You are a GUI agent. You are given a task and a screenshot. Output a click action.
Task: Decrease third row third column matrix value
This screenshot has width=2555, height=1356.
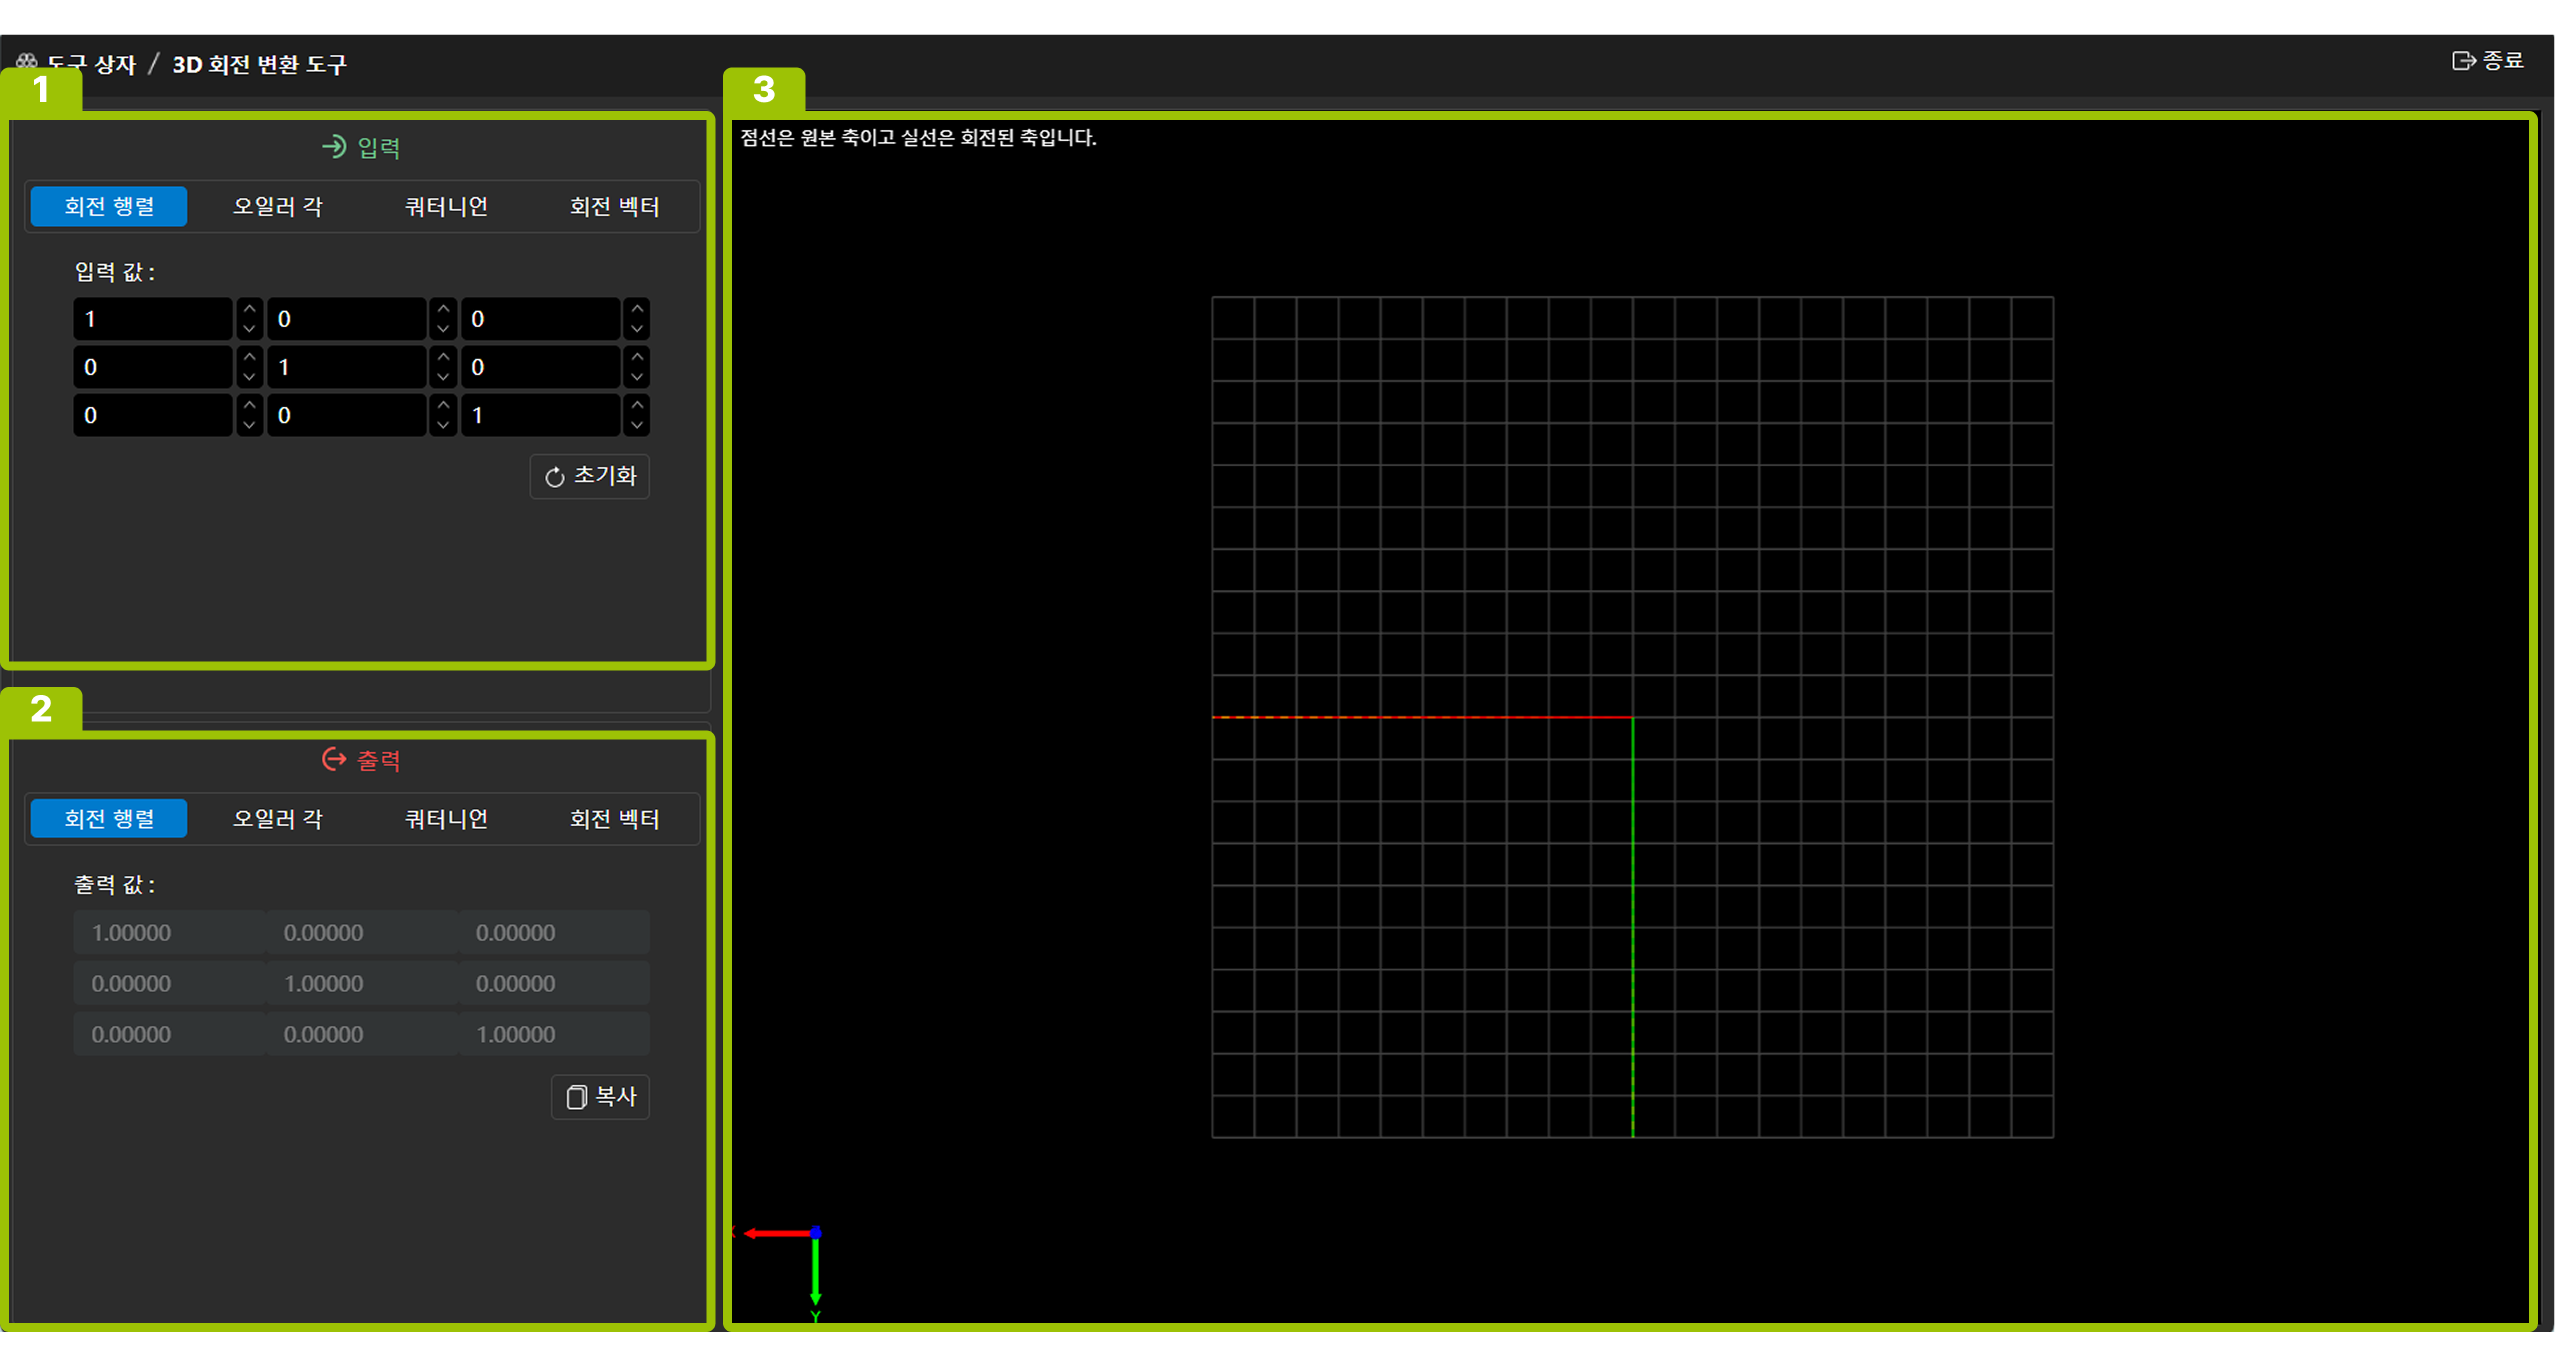tap(637, 425)
